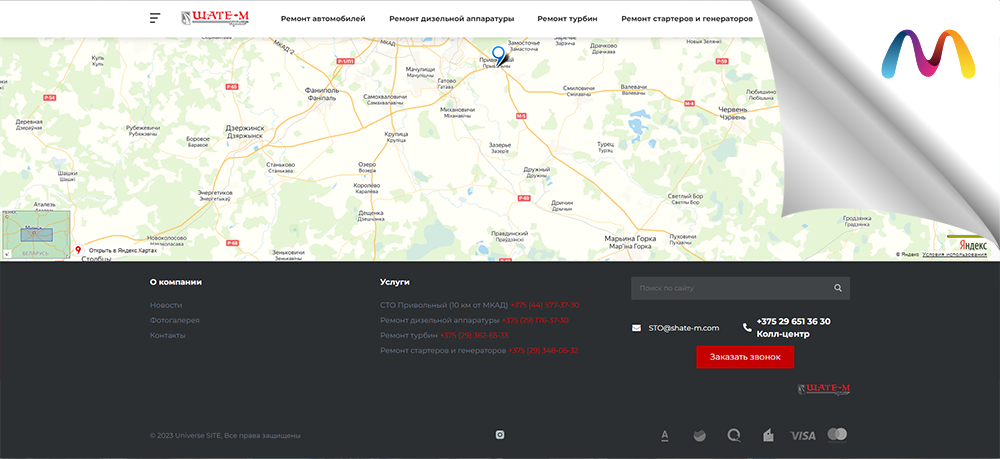Open the Контакты footer link
The height and width of the screenshot is (459, 1000).
pyautogui.click(x=168, y=335)
